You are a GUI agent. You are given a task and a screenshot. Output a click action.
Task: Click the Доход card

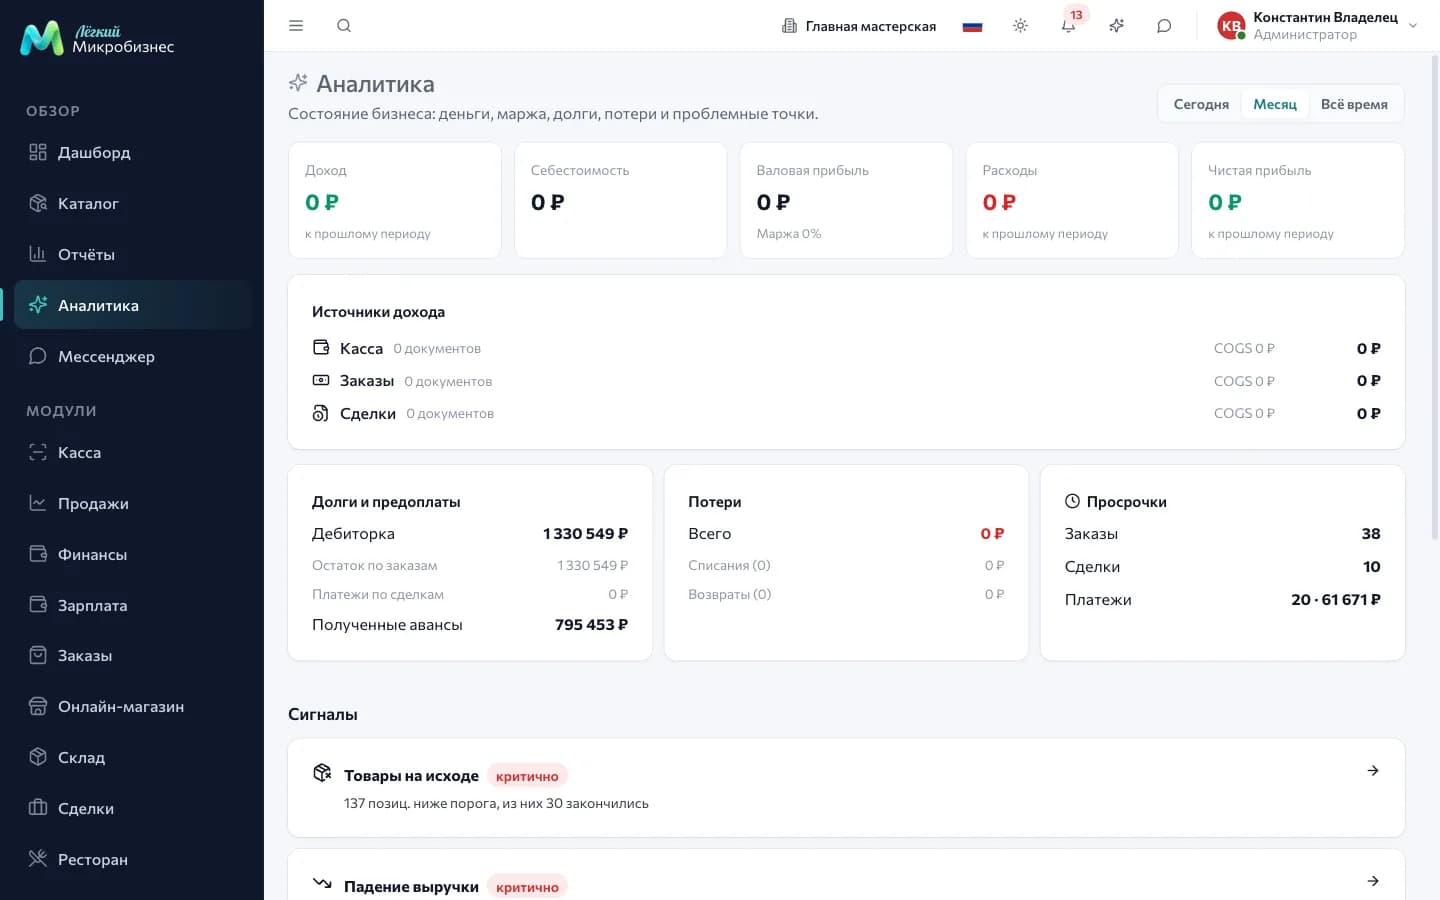tap(395, 200)
